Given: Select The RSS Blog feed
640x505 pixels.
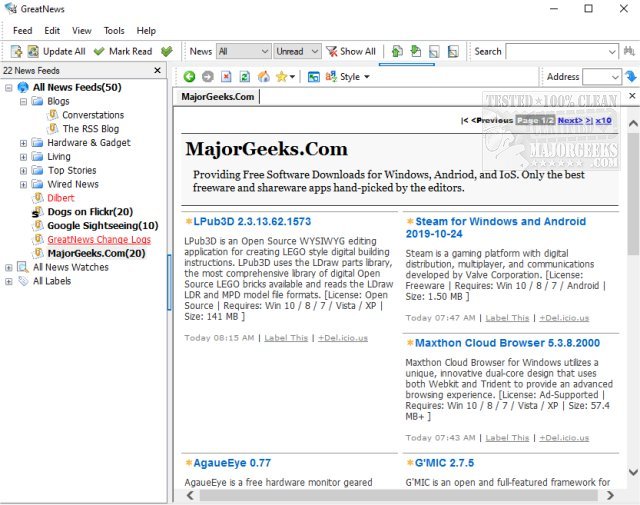Looking at the screenshot, I should pos(91,129).
